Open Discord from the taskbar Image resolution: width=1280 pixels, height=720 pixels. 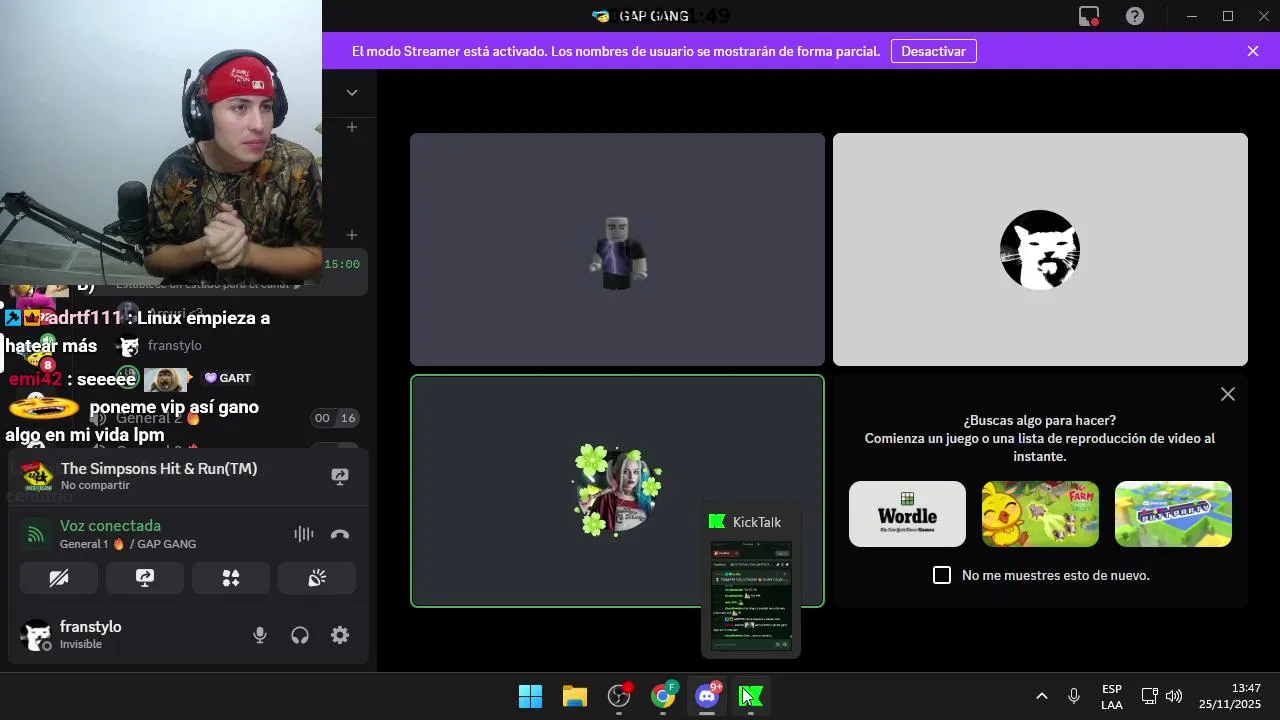(x=707, y=696)
